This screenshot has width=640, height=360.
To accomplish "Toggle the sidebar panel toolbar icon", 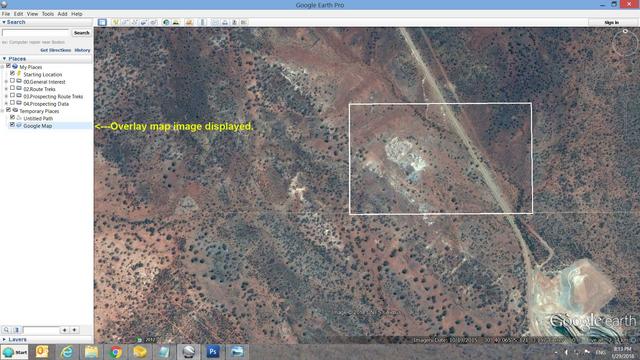I will [102, 22].
